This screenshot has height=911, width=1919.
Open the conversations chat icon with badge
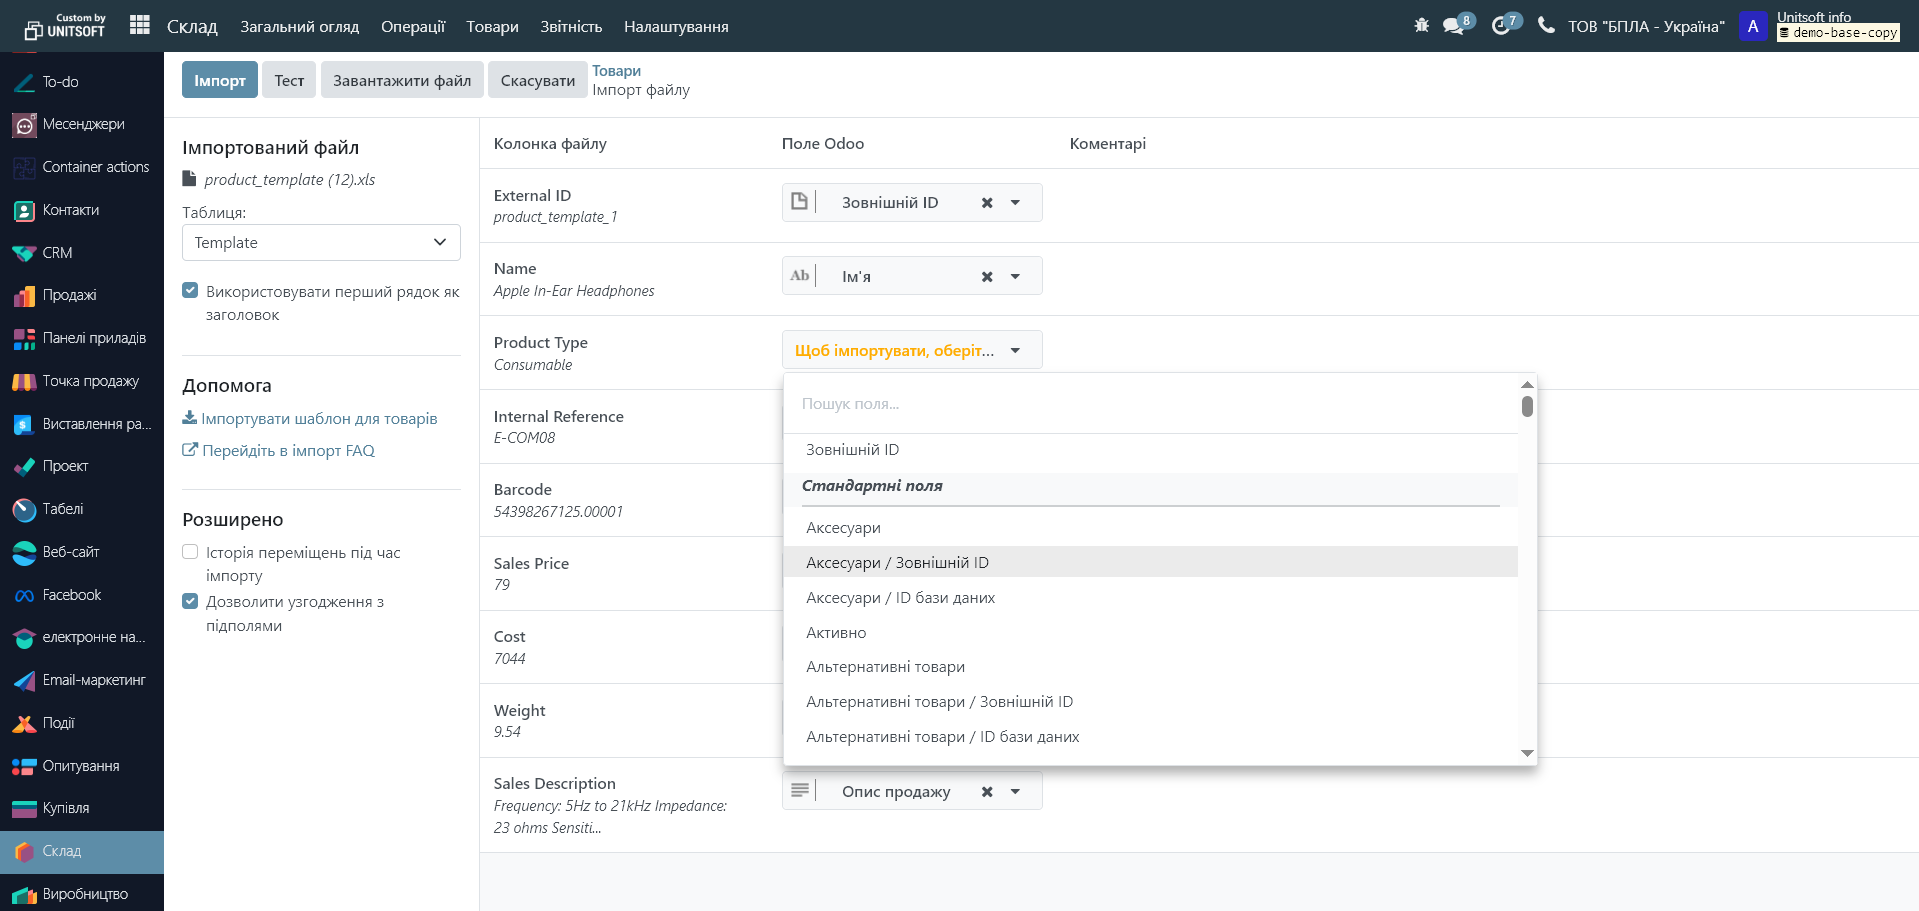[1454, 26]
